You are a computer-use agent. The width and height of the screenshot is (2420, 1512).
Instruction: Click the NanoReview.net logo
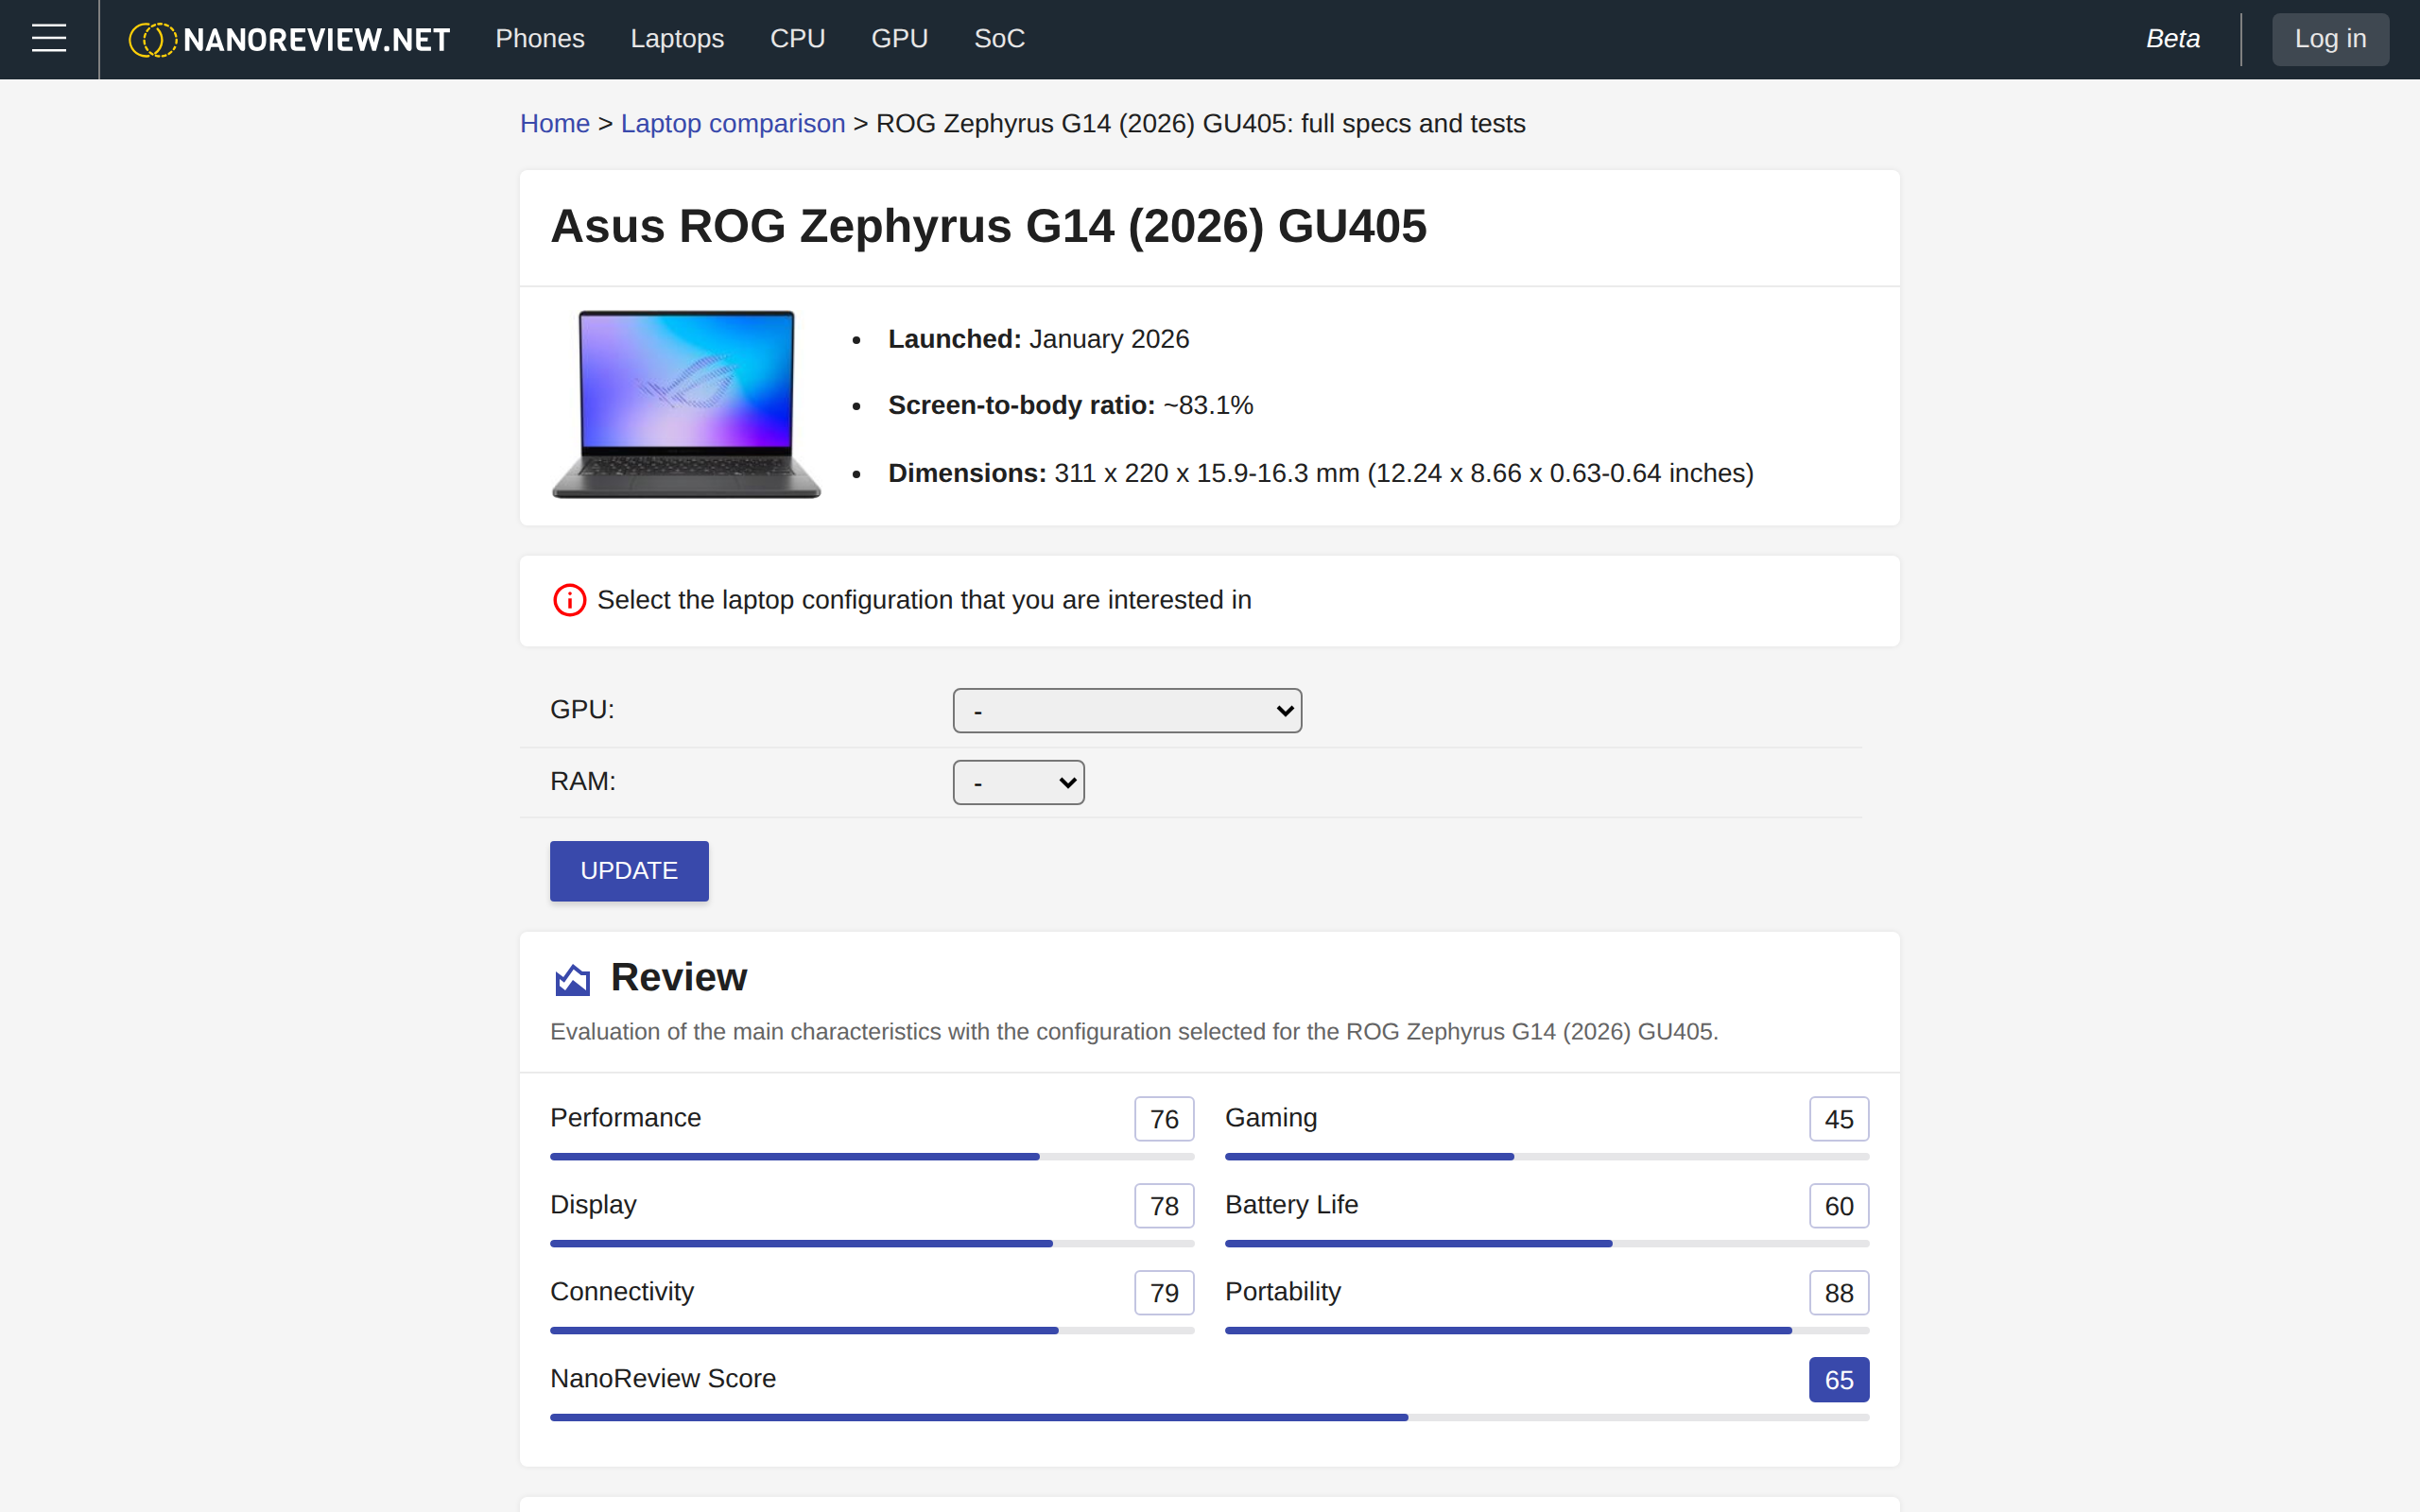point(289,39)
